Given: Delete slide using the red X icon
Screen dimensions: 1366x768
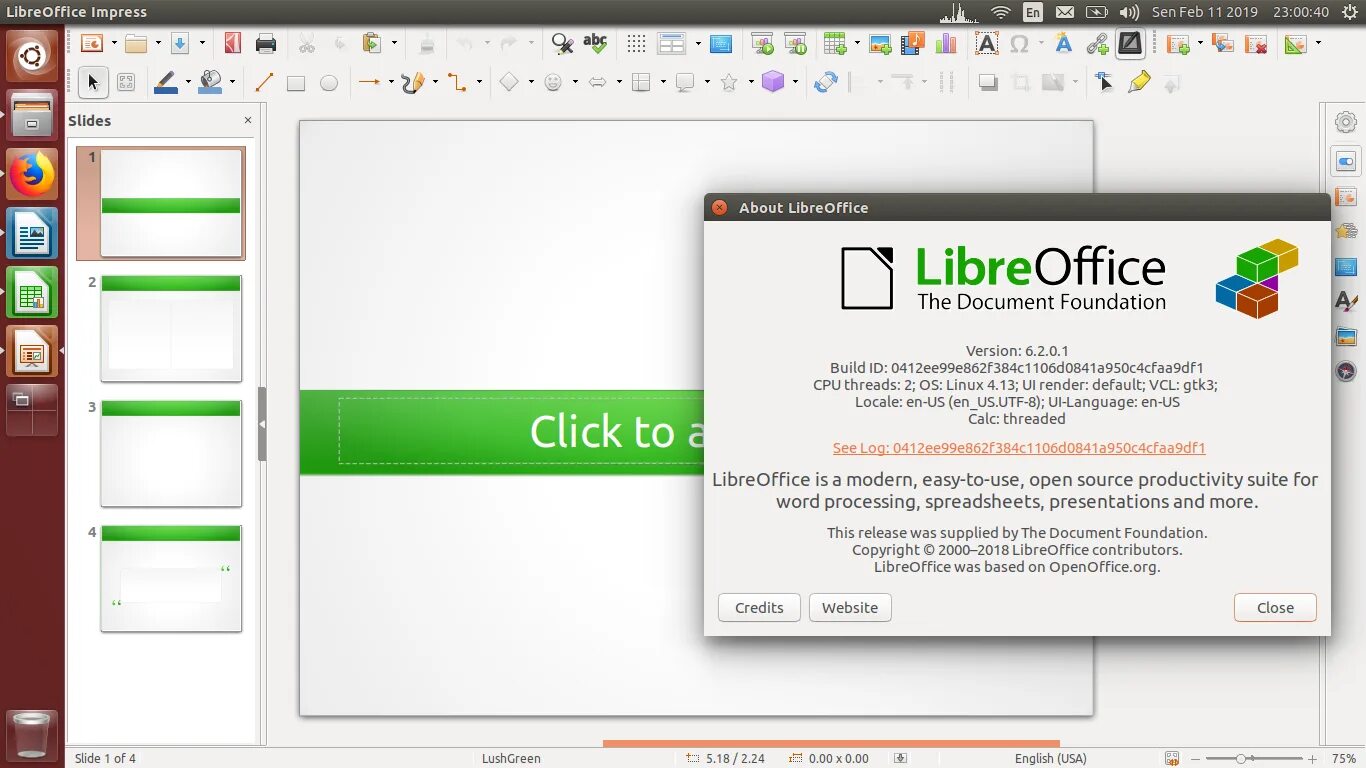Looking at the screenshot, I should (x=1256, y=43).
